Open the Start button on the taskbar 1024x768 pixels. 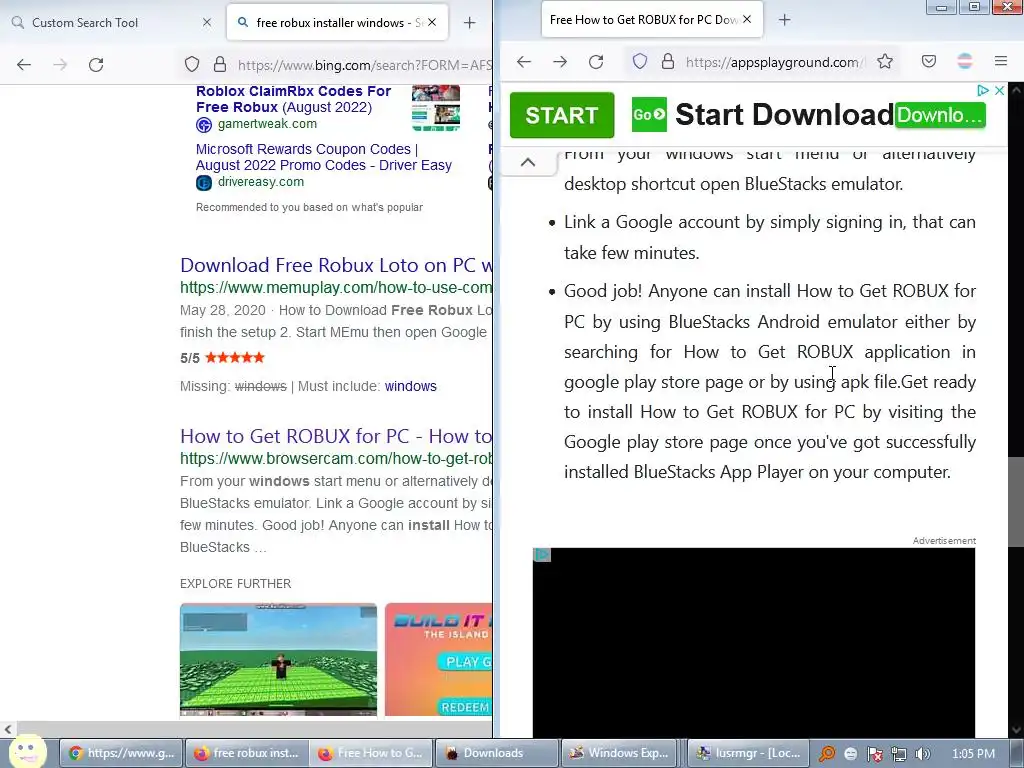click(x=27, y=752)
